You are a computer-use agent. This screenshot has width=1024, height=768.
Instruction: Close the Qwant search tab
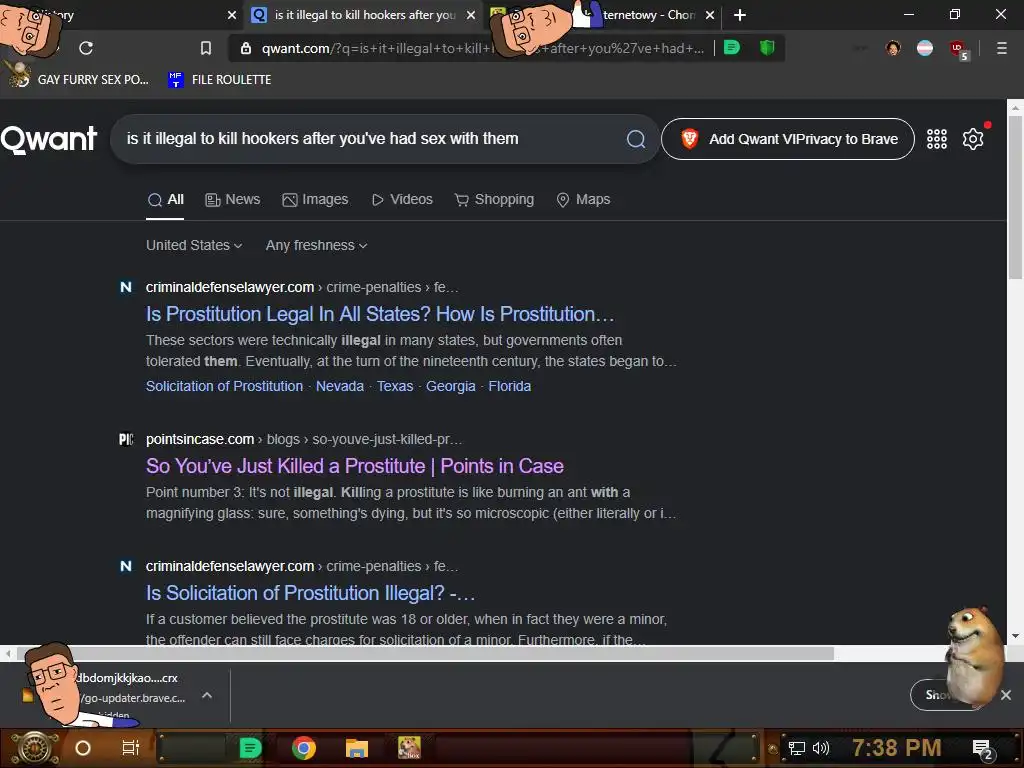[x=471, y=15]
